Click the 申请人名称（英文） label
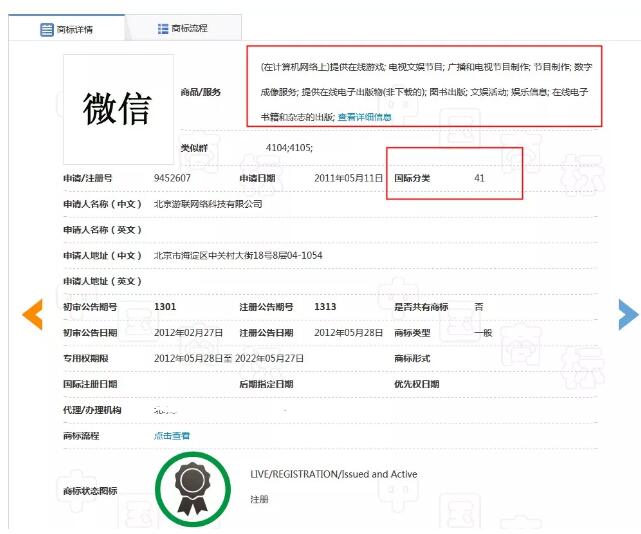The width and height of the screenshot is (641, 534). coord(102,230)
